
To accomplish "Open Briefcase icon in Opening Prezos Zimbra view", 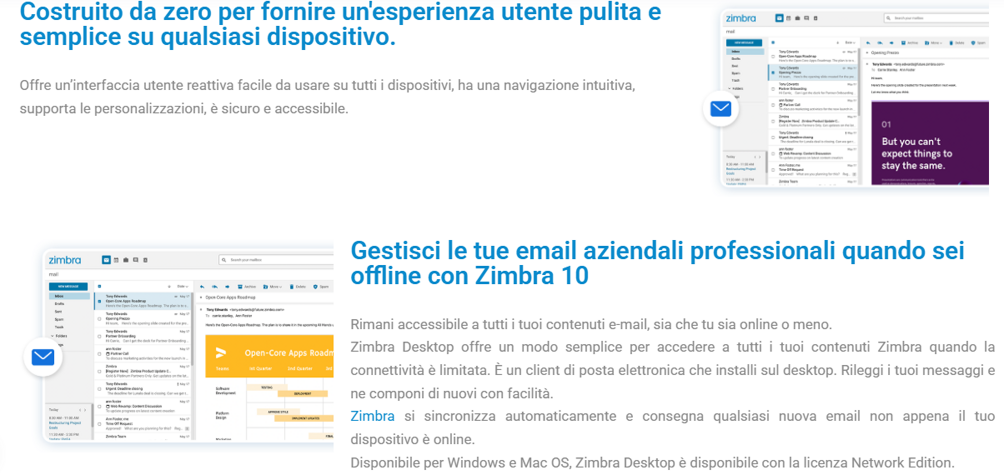I will [797, 18].
